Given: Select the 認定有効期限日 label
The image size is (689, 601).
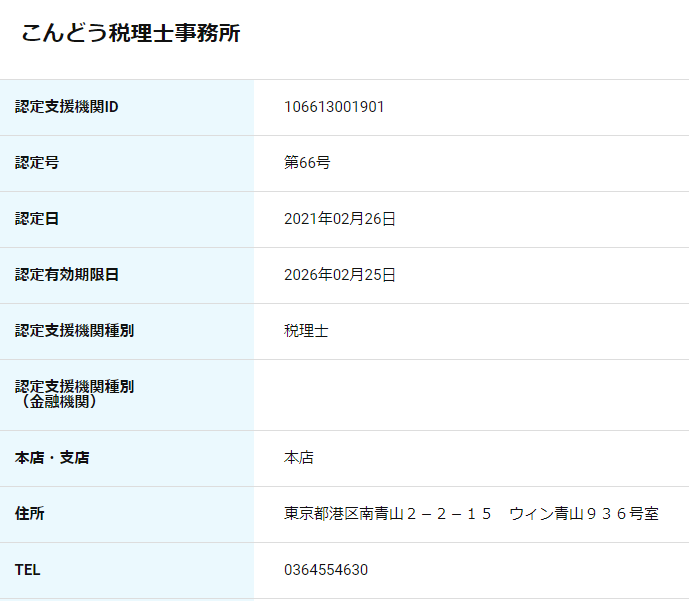Looking at the screenshot, I should pyautogui.click(x=67, y=275).
